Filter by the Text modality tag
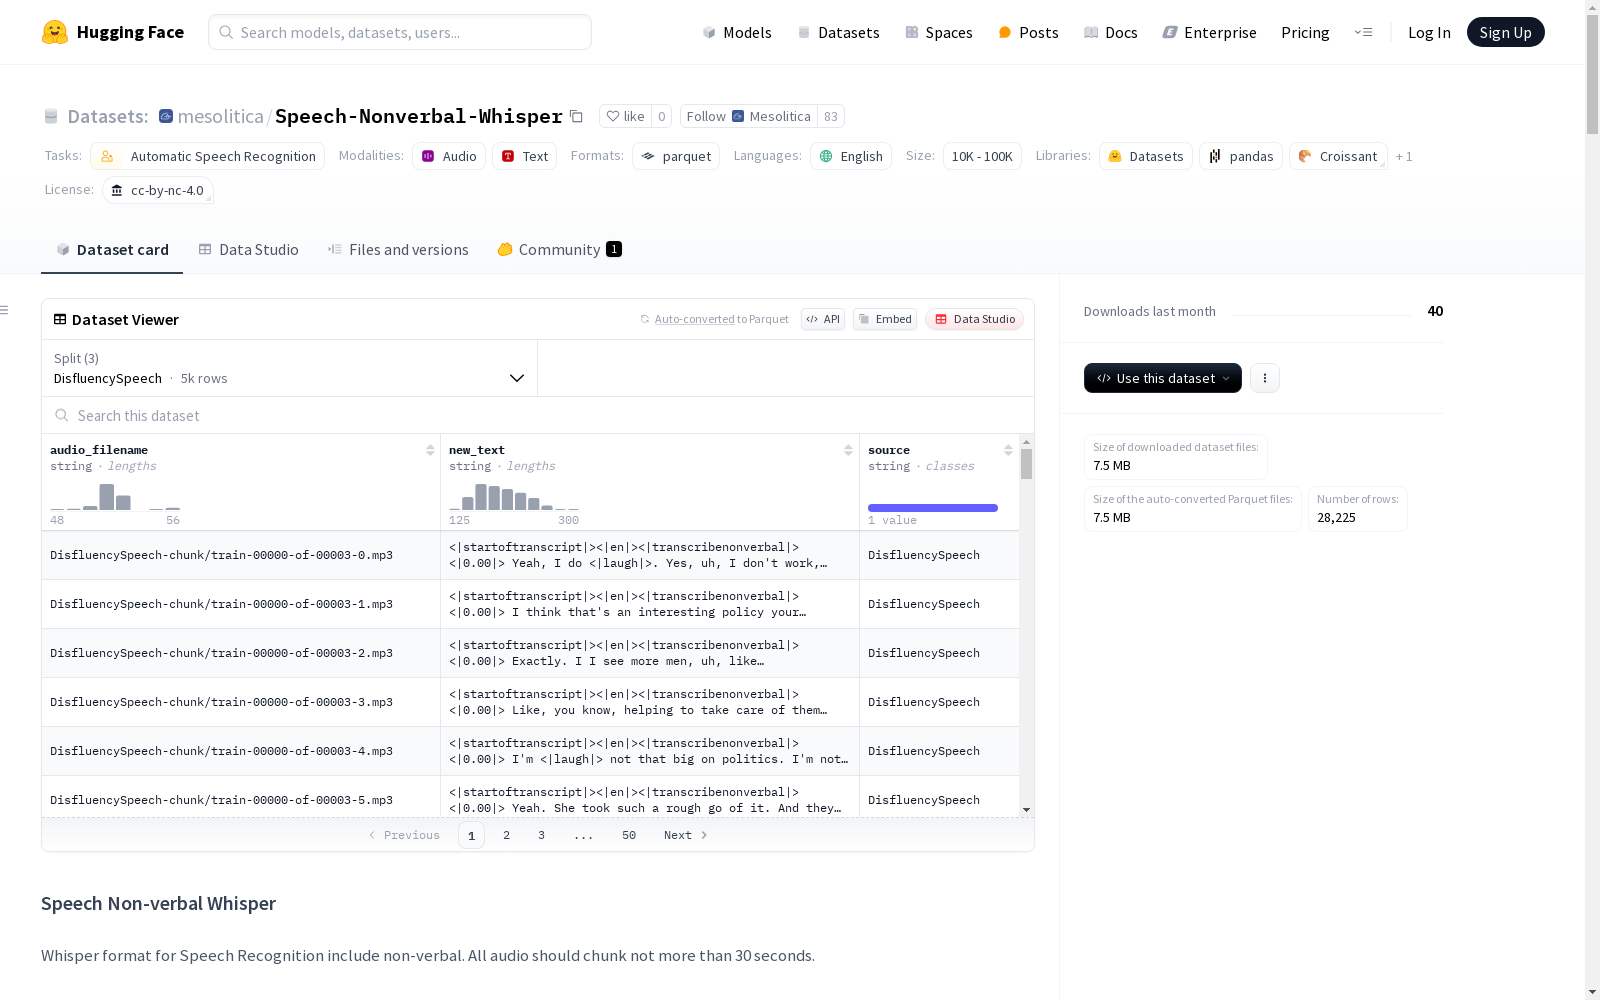 (x=524, y=156)
